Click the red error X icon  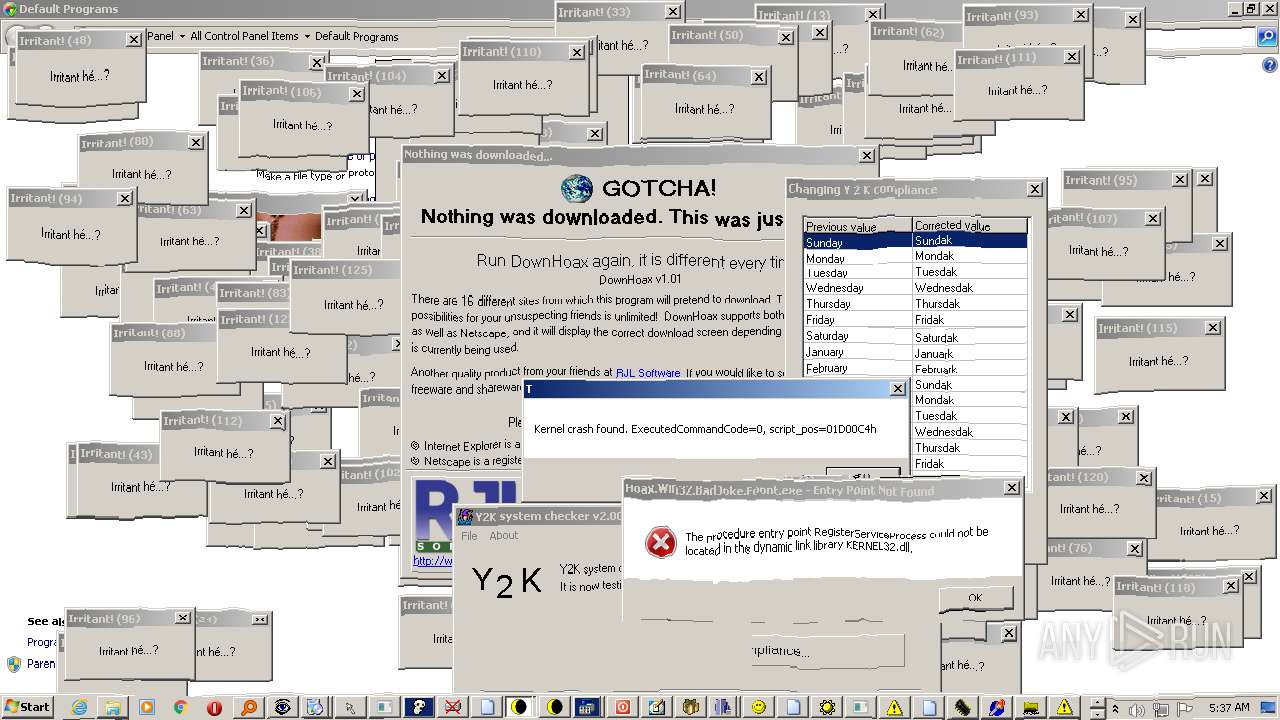click(660, 543)
